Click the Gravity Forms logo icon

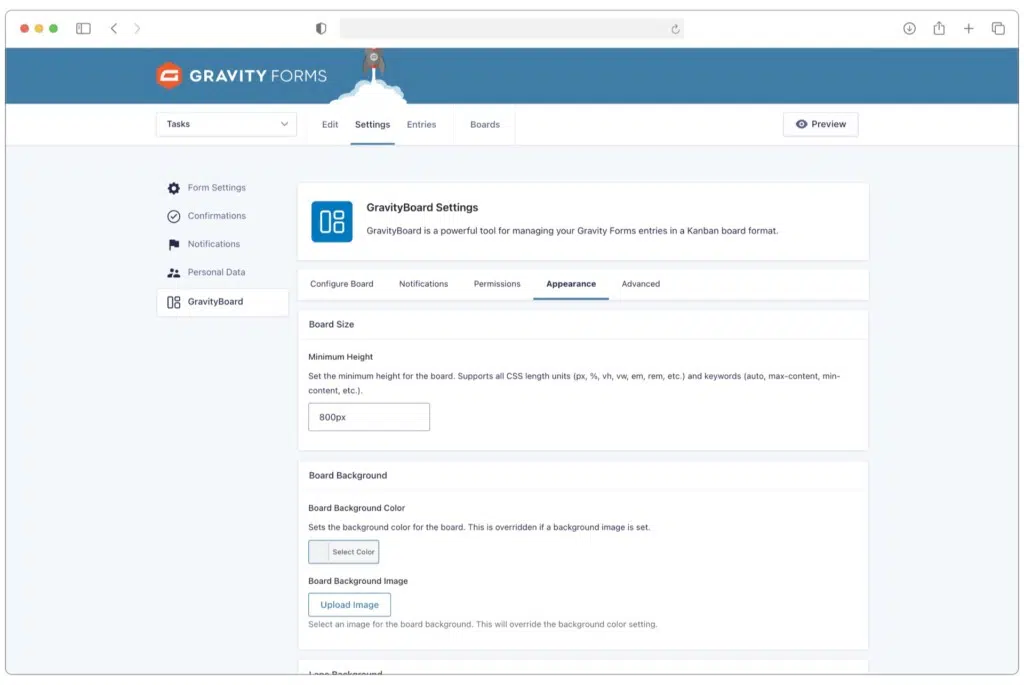tap(169, 76)
